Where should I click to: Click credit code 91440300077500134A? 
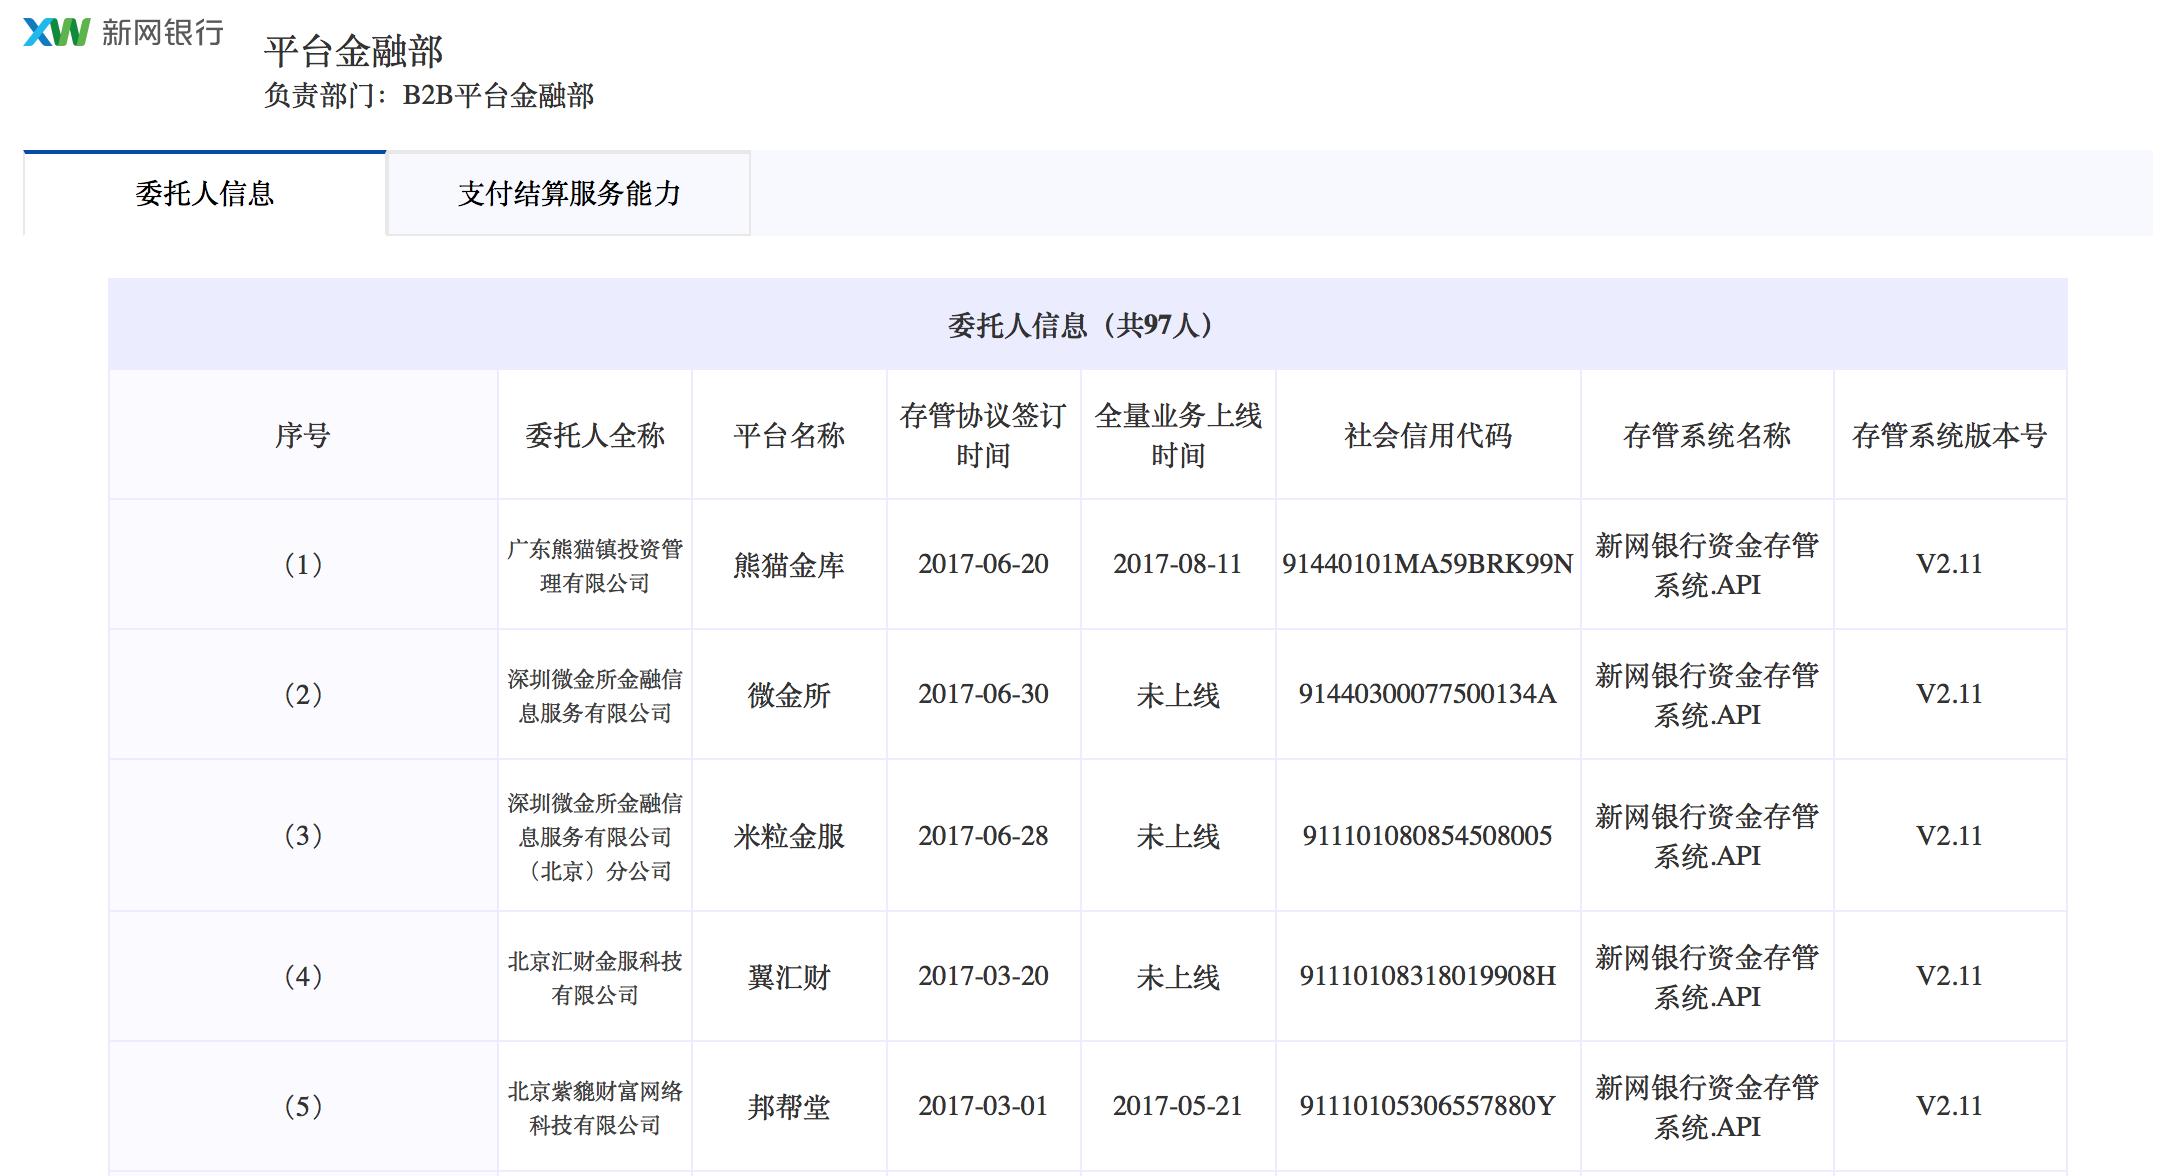[x=1428, y=694]
